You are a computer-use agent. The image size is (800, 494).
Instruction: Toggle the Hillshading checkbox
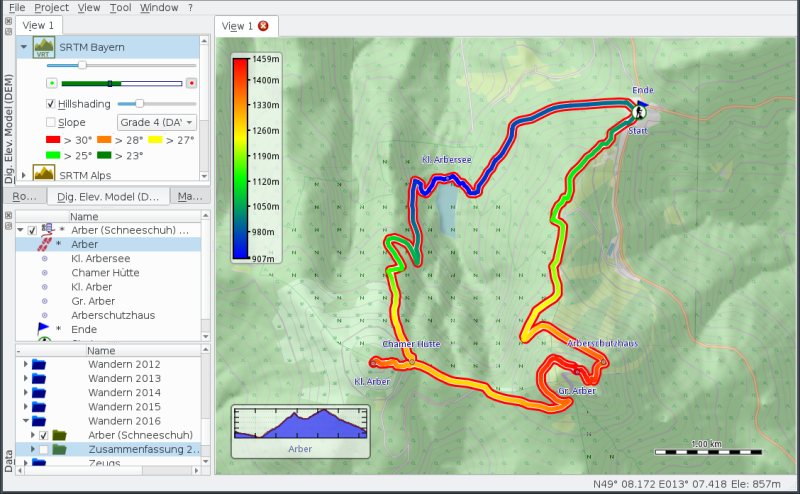pyautogui.click(x=51, y=104)
